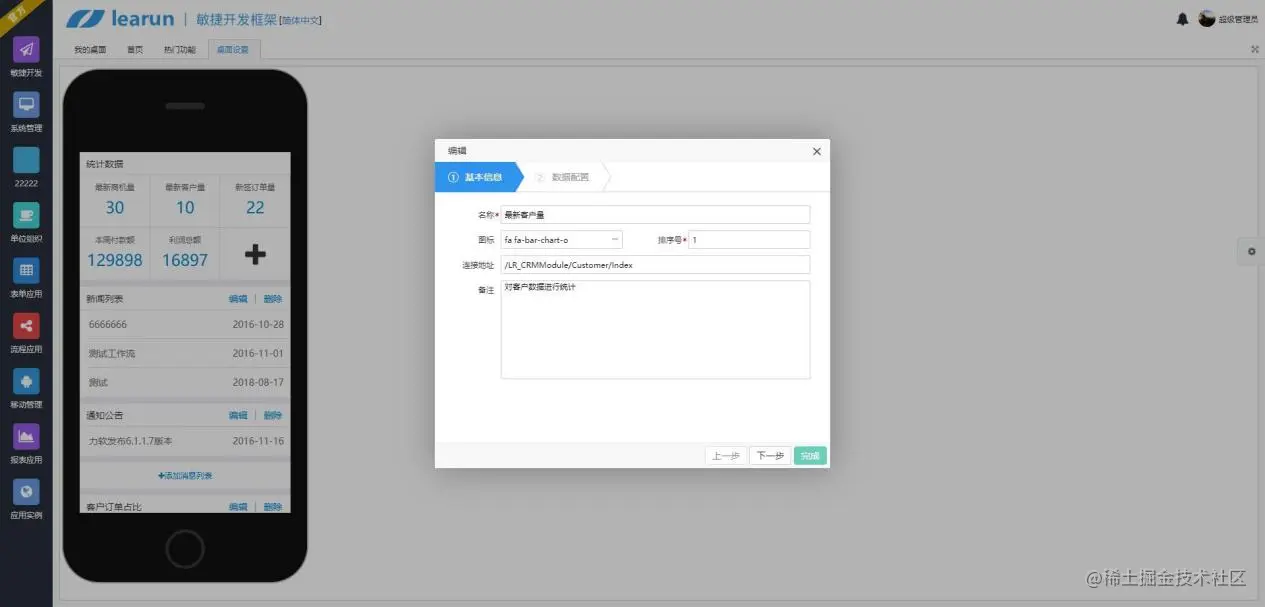Switch to the 数据配置 step
Image resolution: width=1265 pixels, height=607 pixels.
[x=572, y=177]
